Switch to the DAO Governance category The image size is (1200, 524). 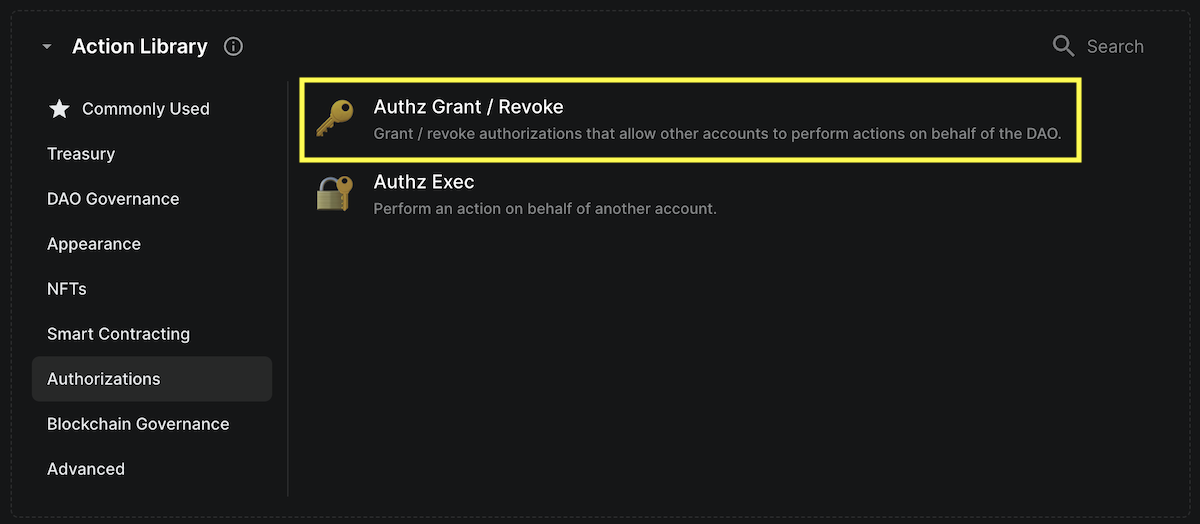(113, 199)
